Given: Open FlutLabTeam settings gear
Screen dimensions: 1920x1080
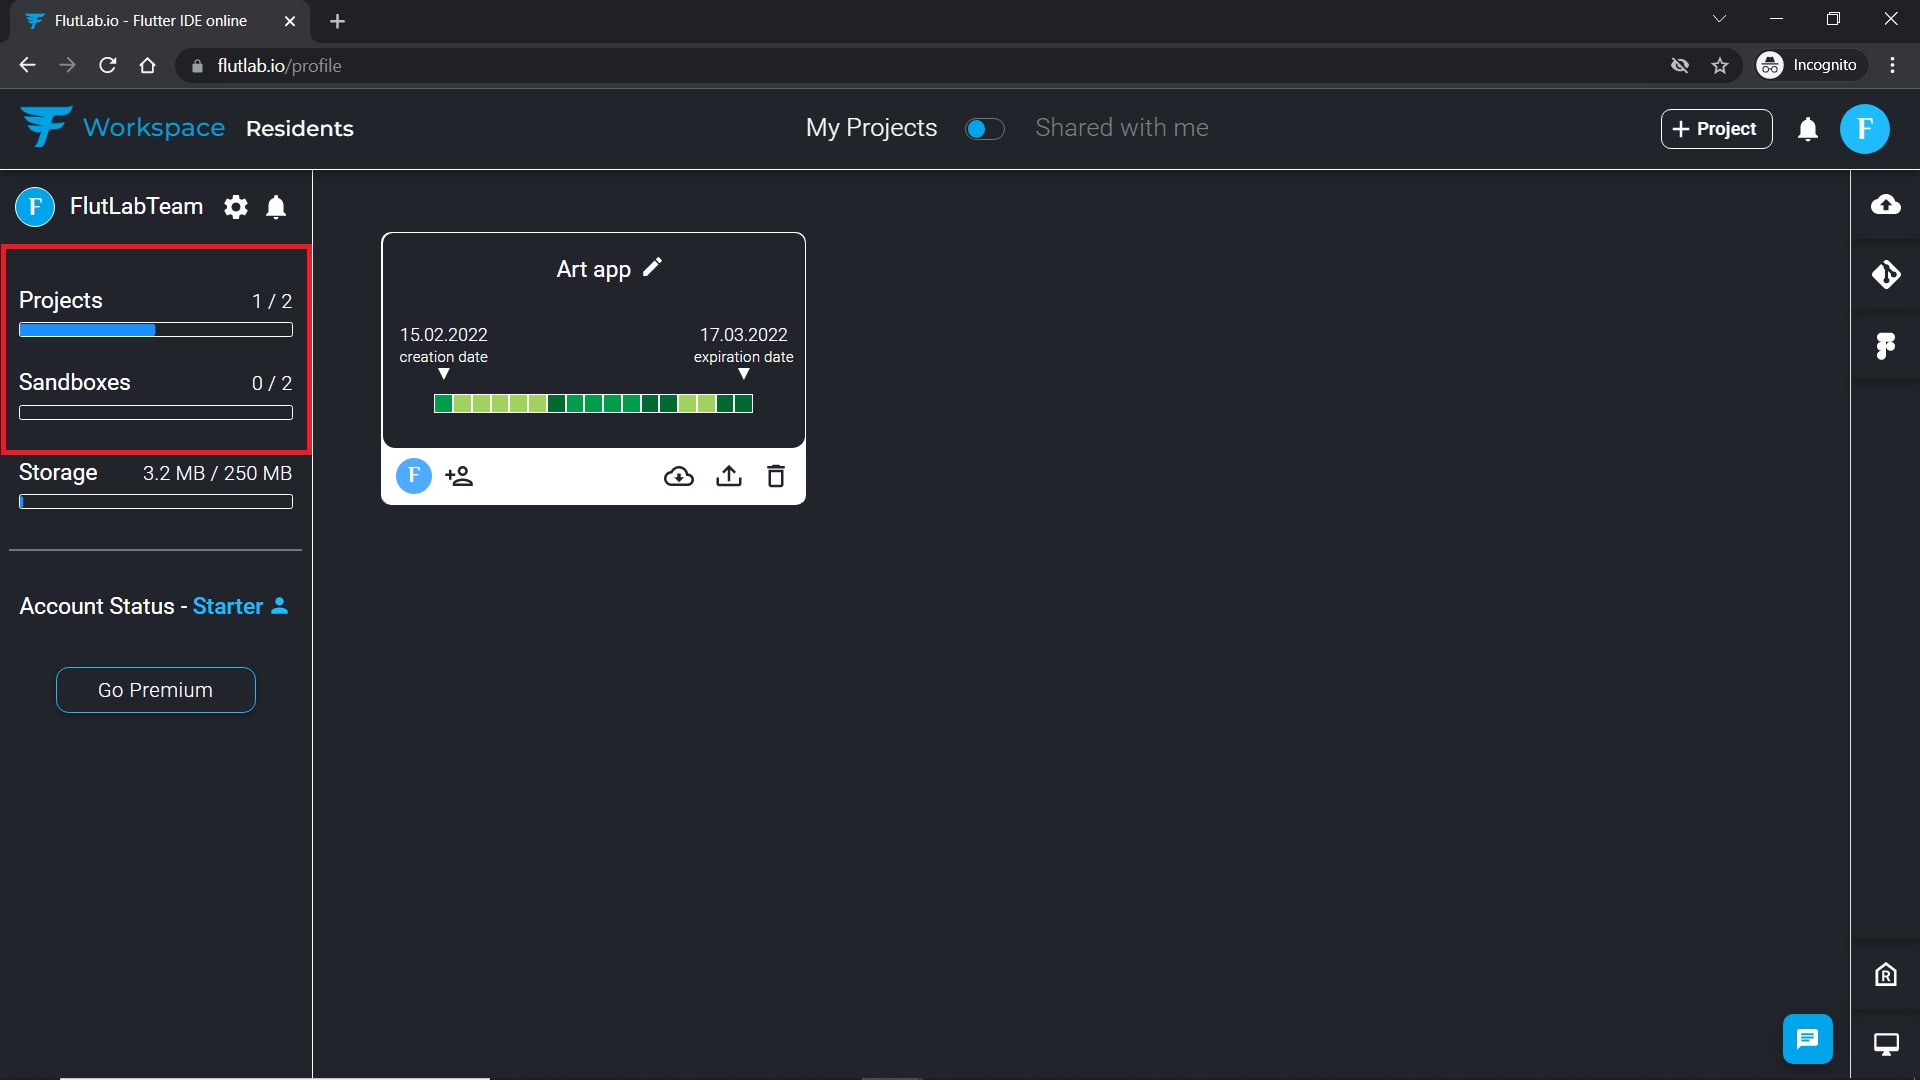Looking at the screenshot, I should point(236,207).
